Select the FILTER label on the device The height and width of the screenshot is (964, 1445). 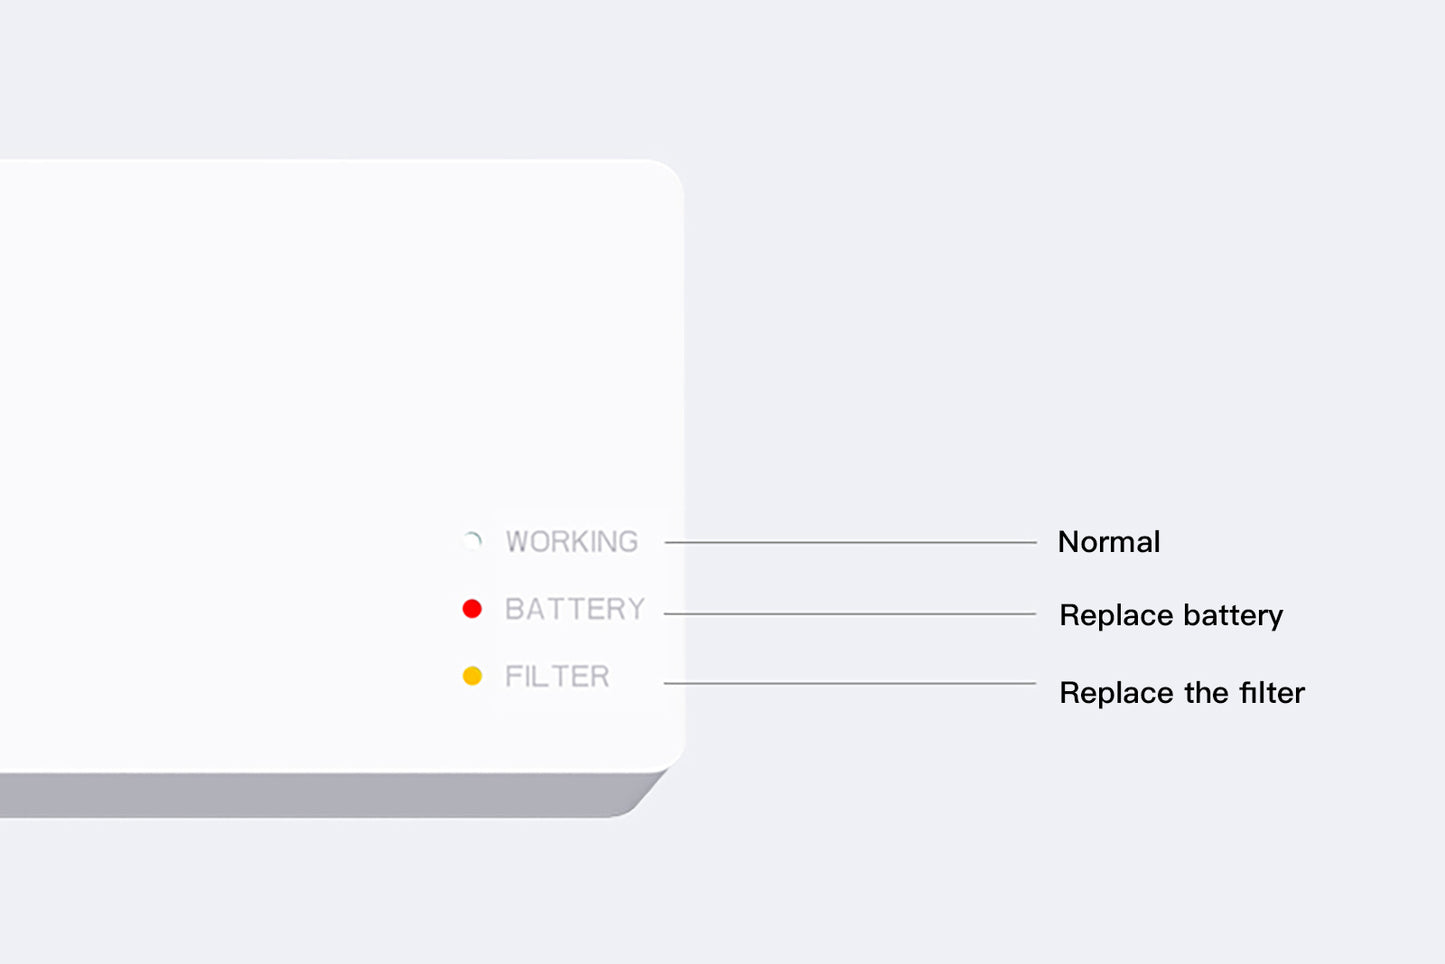tap(557, 676)
